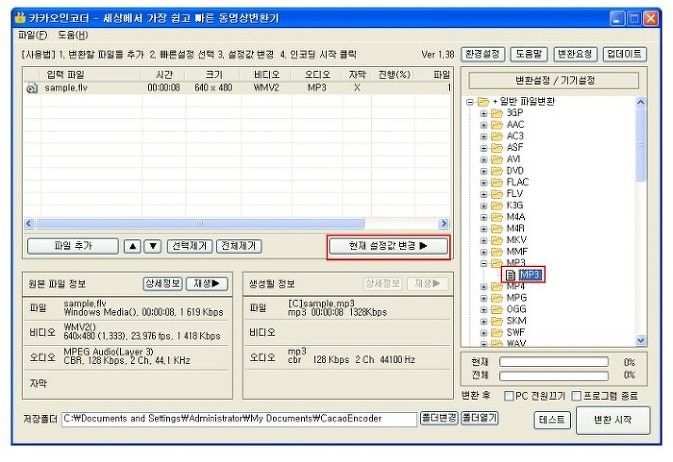Click the KakaoEncoder title bar app icon
The height and width of the screenshot is (462, 673).
(20, 18)
